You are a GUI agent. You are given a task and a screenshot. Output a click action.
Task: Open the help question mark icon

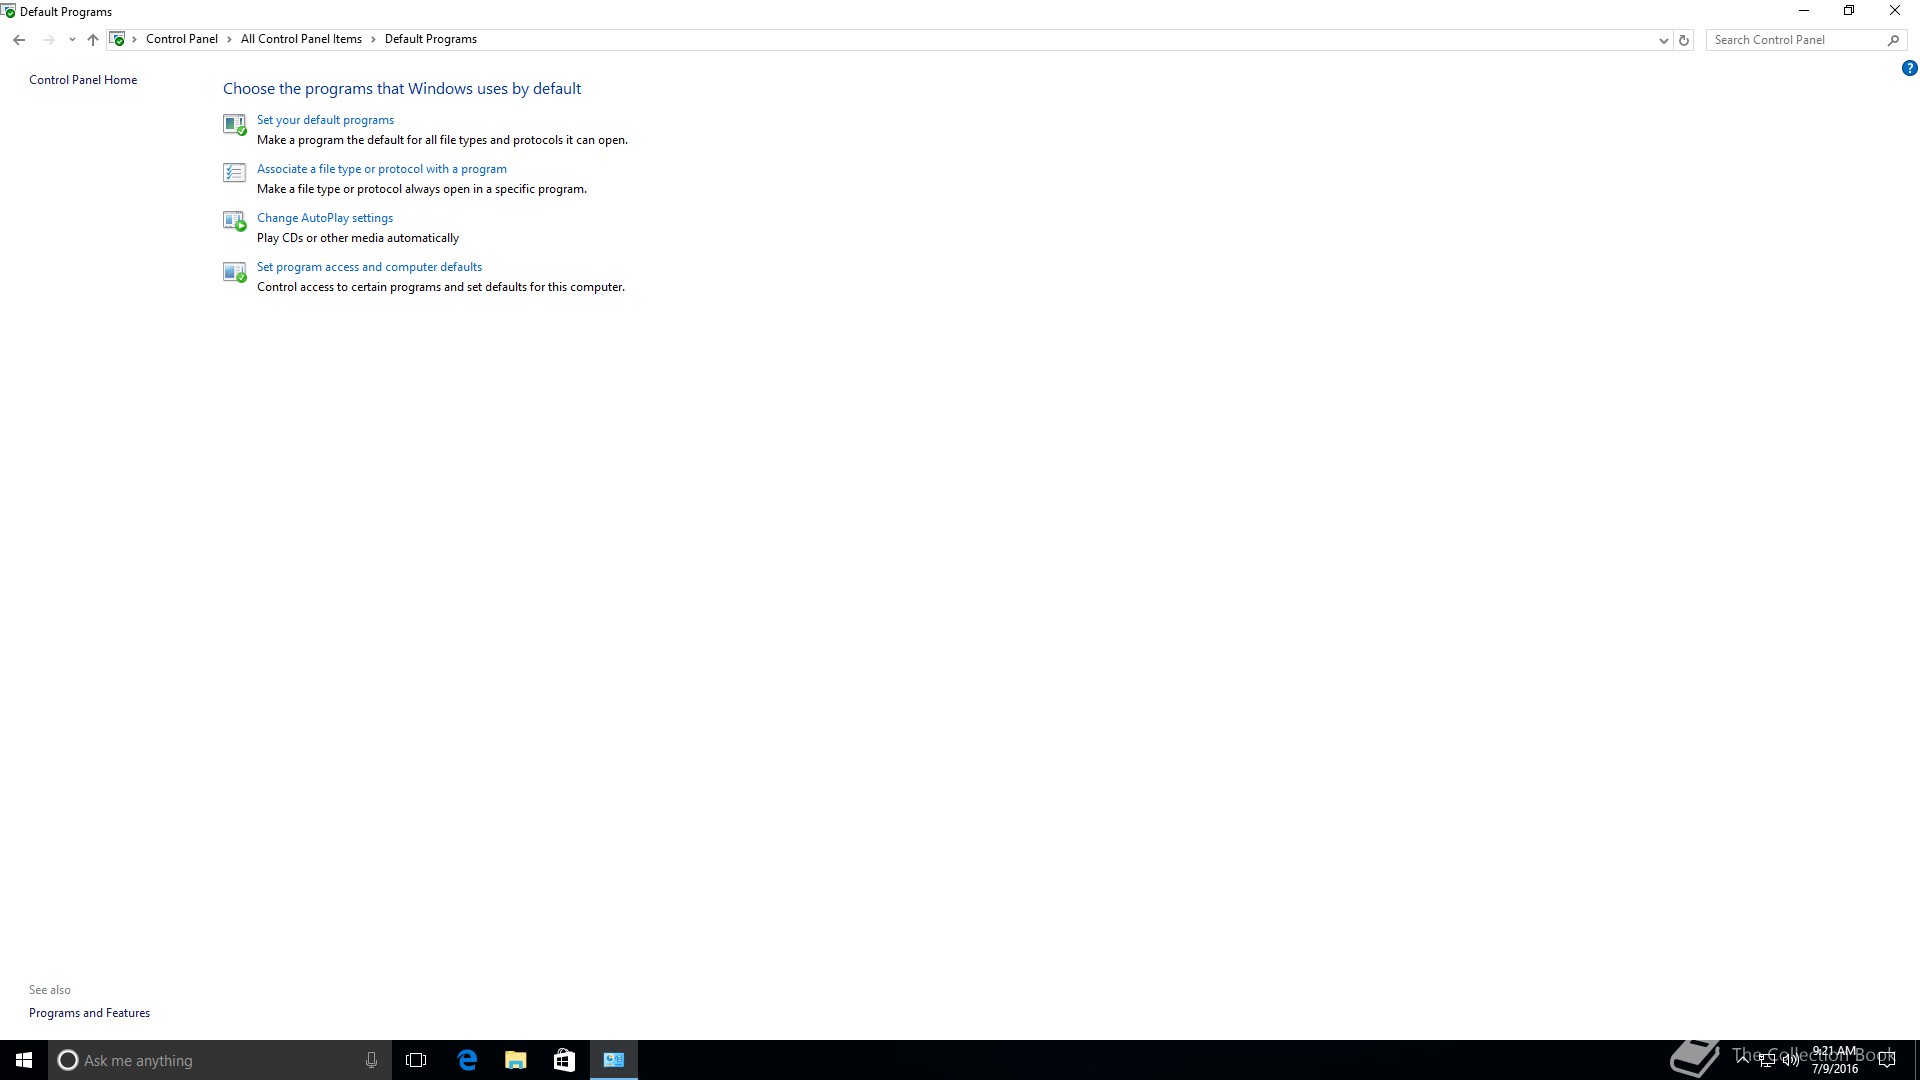coord(1909,68)
